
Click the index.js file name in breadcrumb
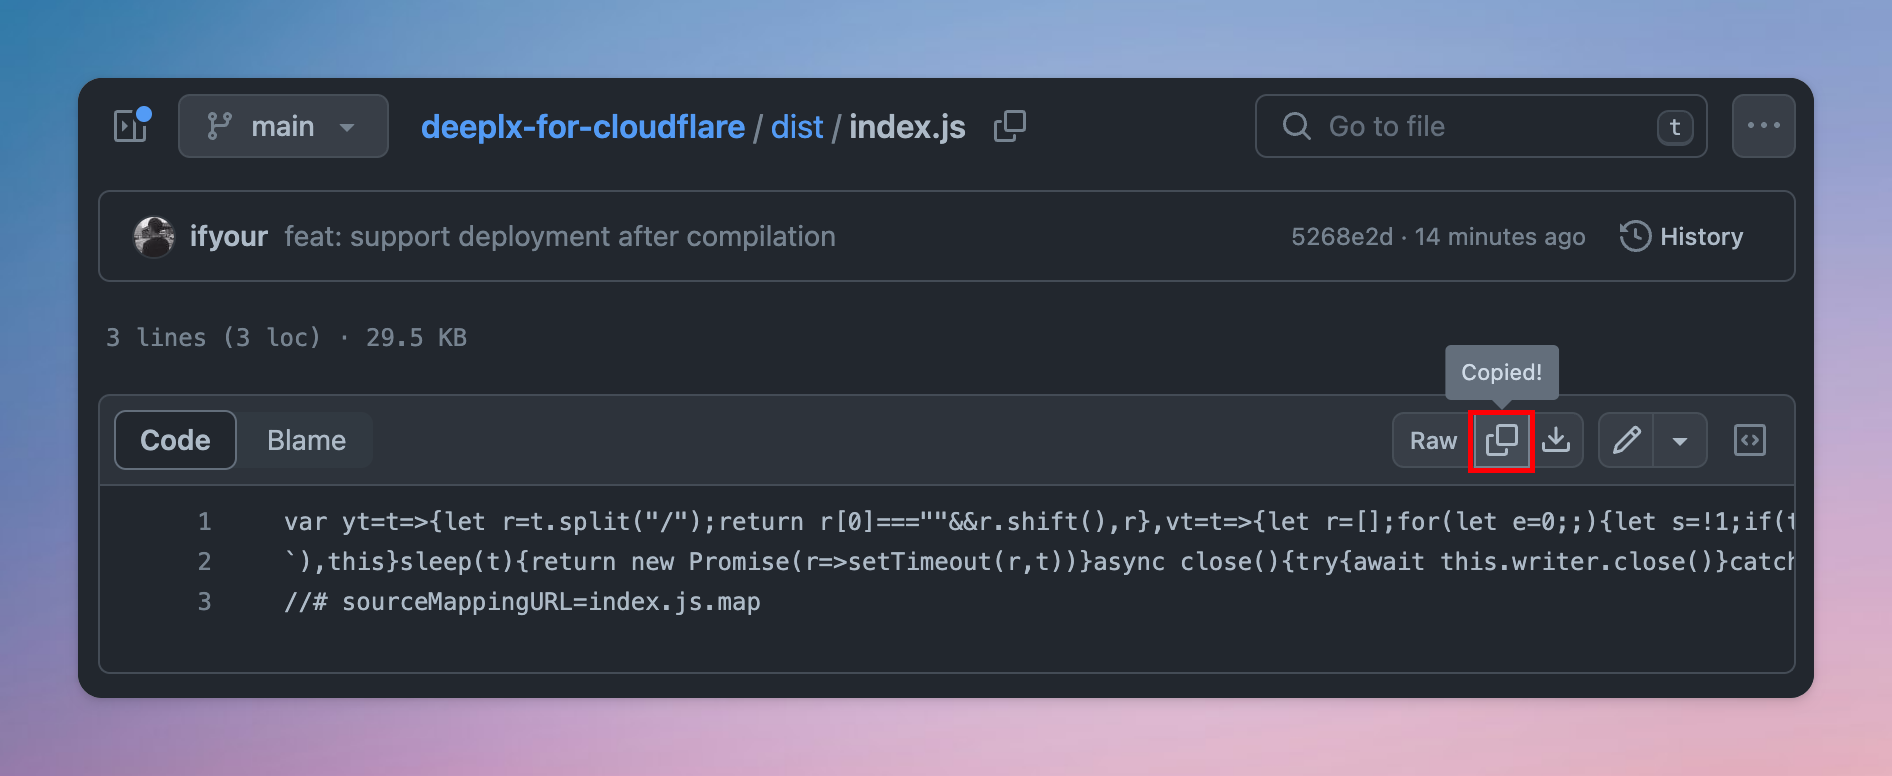pos(907,127)
